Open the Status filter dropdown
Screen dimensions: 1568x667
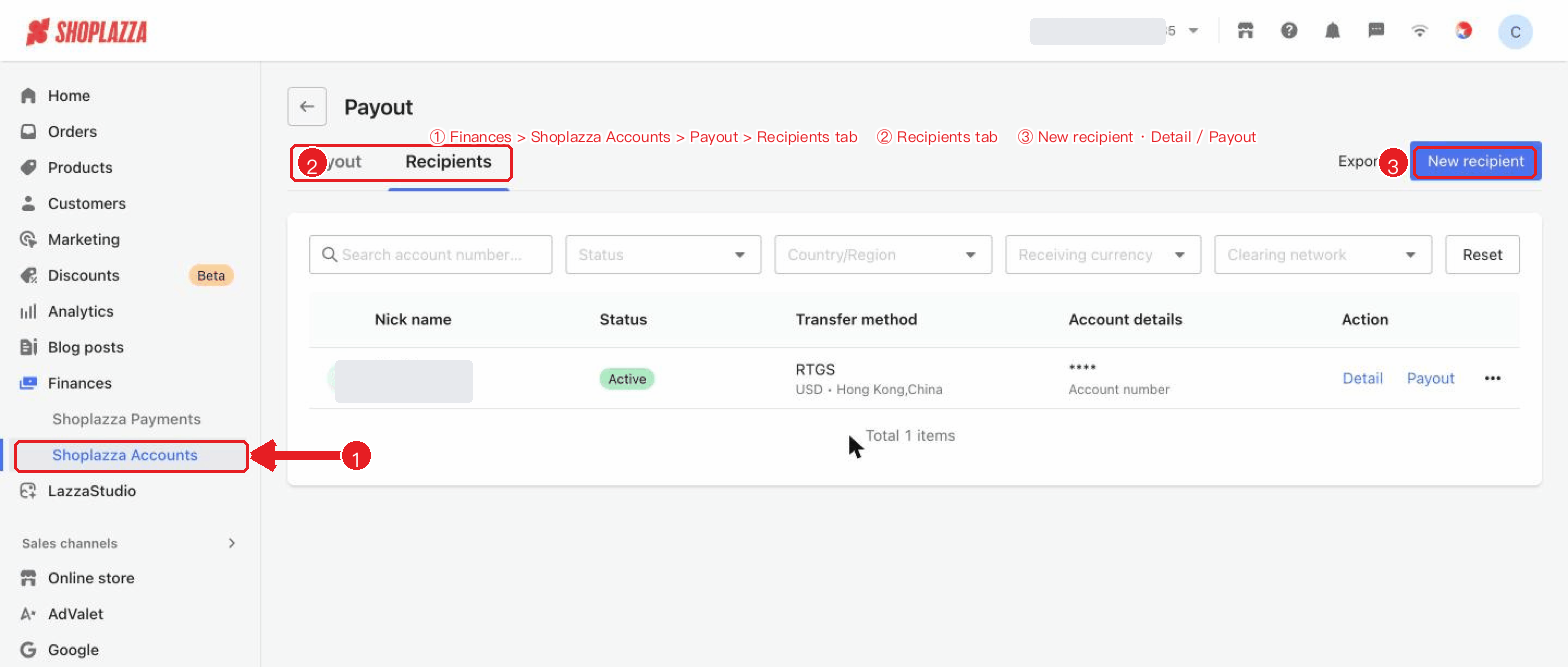click(x=663, y=255)
